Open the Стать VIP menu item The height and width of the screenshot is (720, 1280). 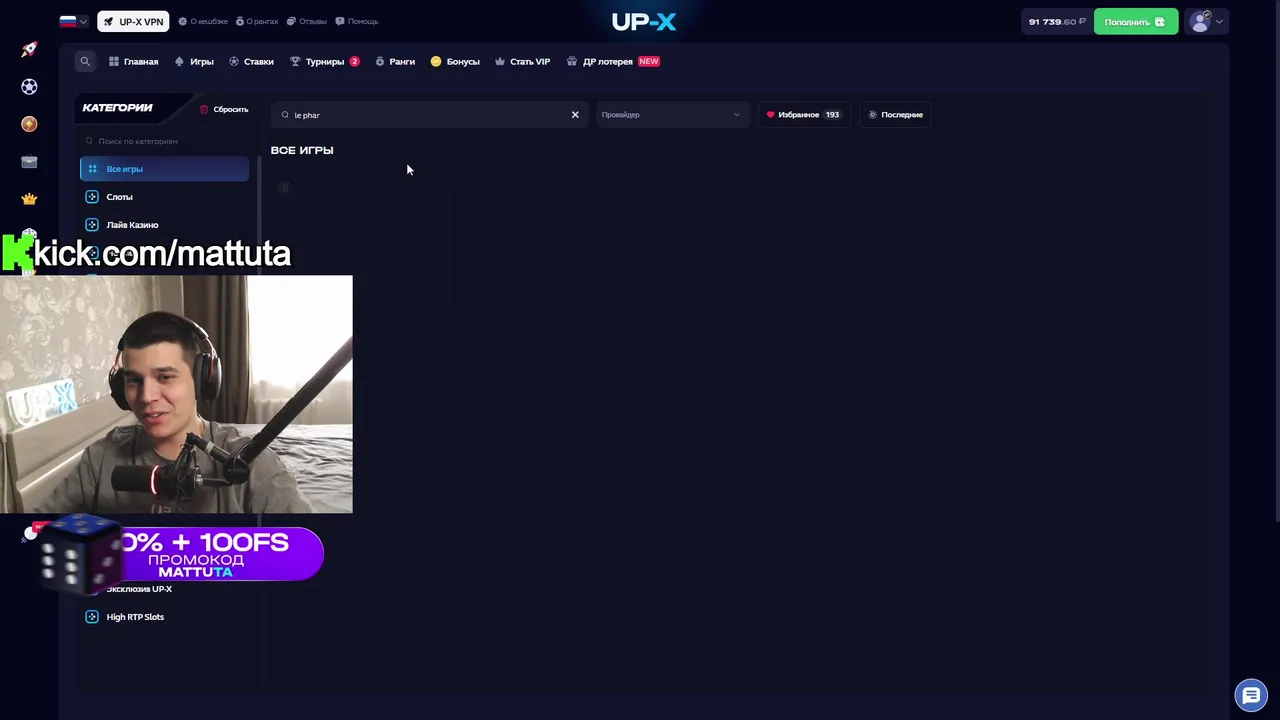(522, 62)
